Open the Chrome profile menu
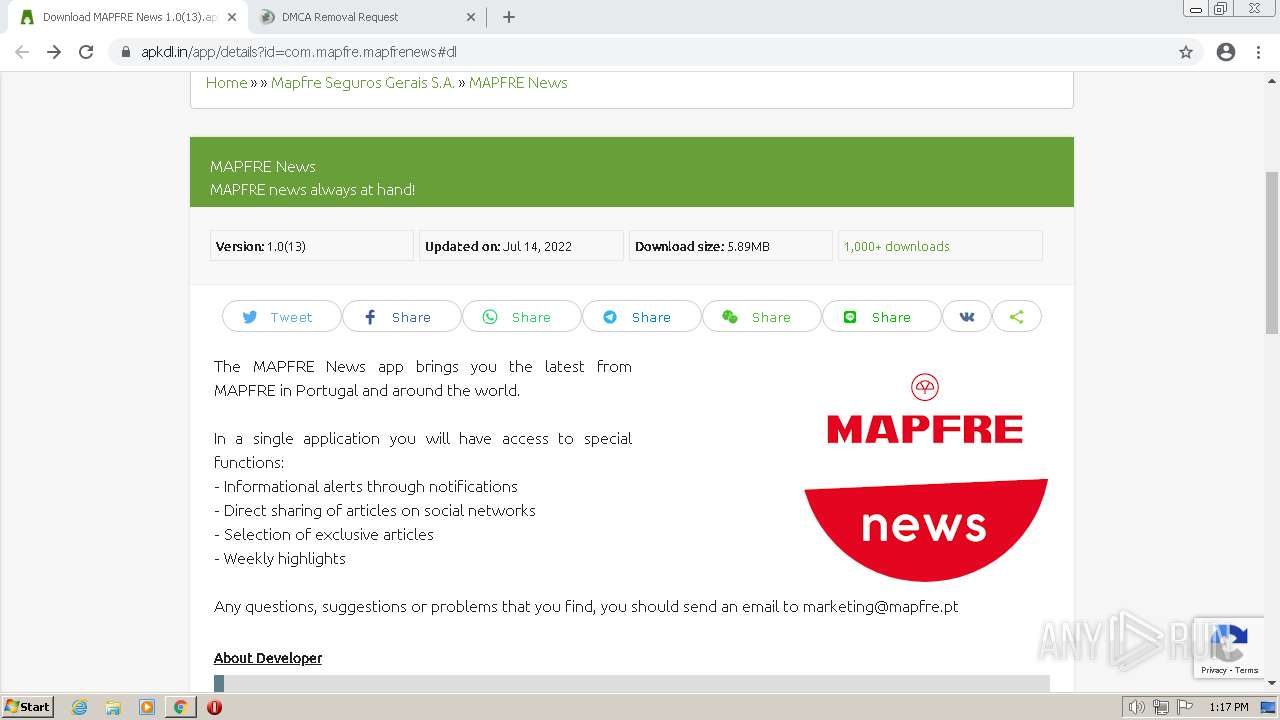This screenshot has width=1280, height=720. (x=1226, y=52)
